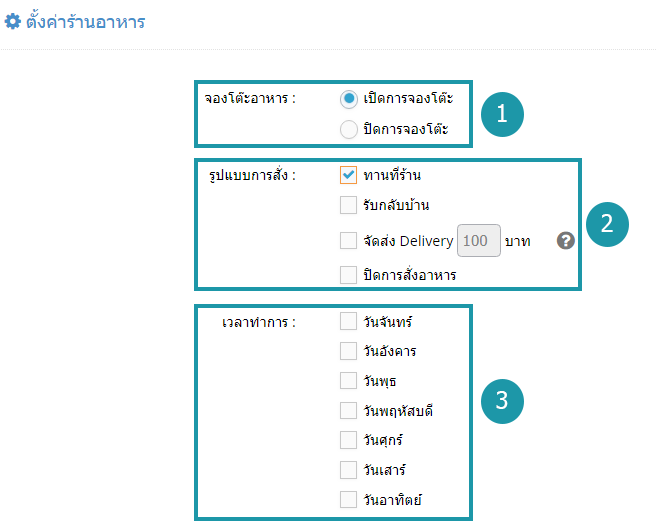Select เปิดการจองโต๊ะ radio button
The image size is (656, 531).
[x=348, y=99]
